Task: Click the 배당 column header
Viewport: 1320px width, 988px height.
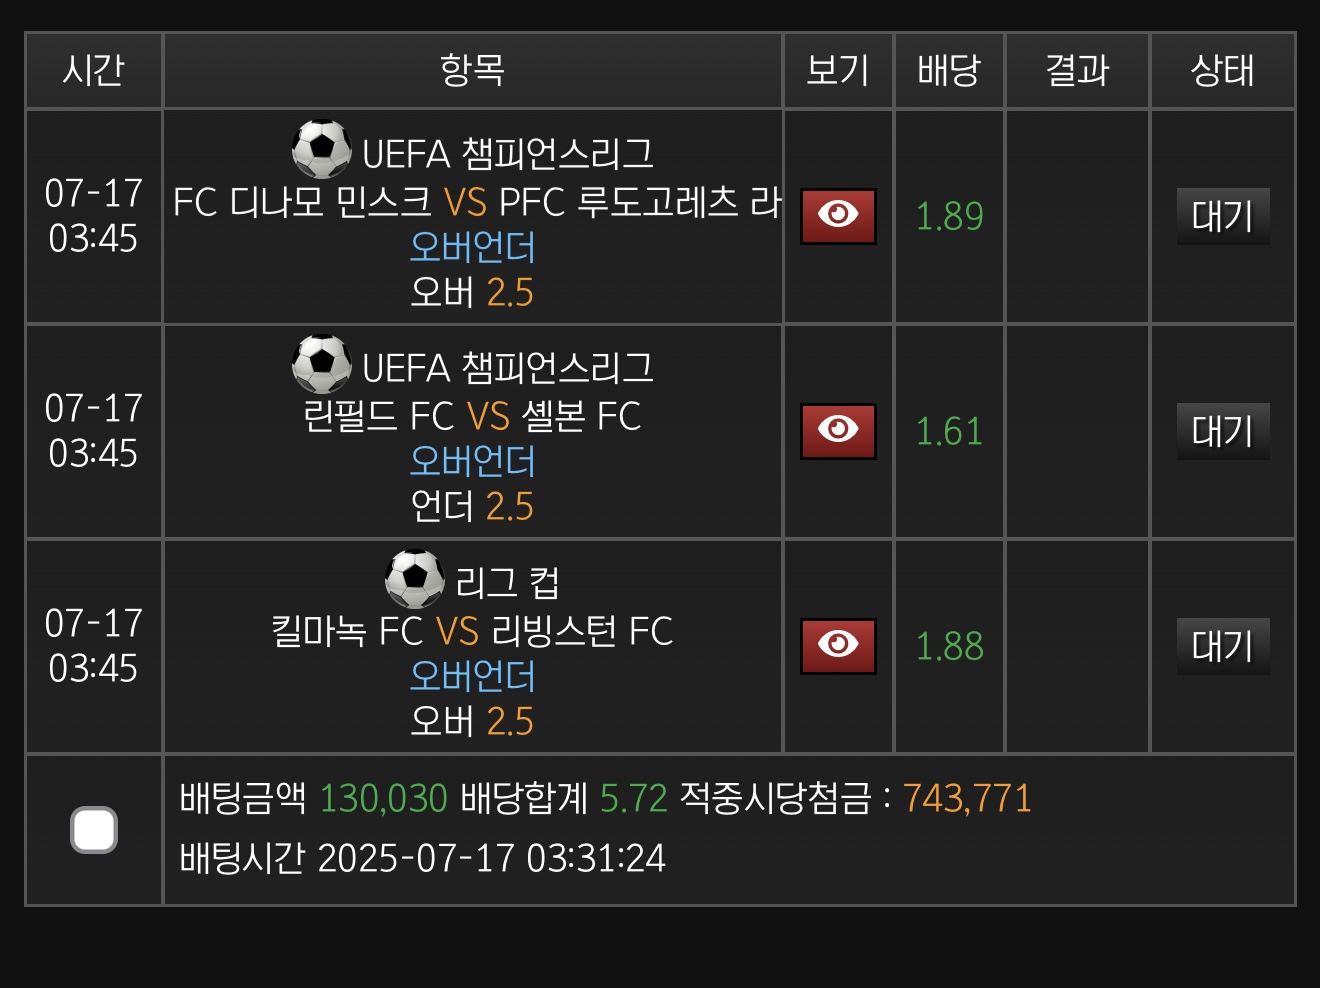Action: 948,70
